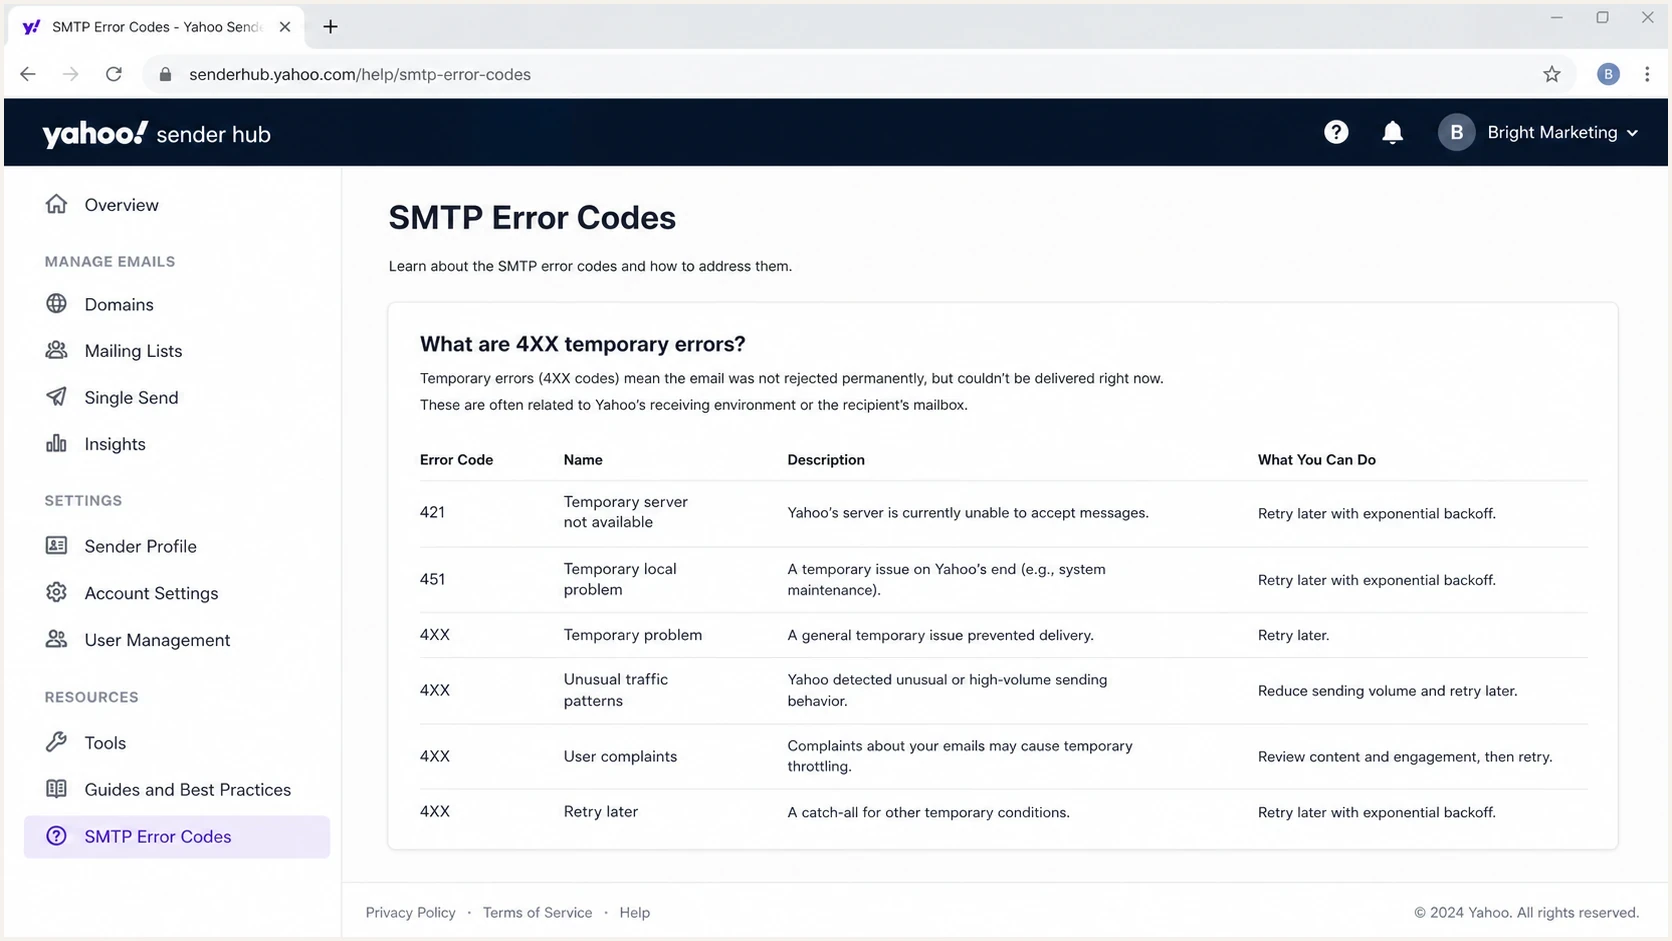The image size is (1672, 941).
Task: Open Domains page from sidebar
Action: click(119, 304)
